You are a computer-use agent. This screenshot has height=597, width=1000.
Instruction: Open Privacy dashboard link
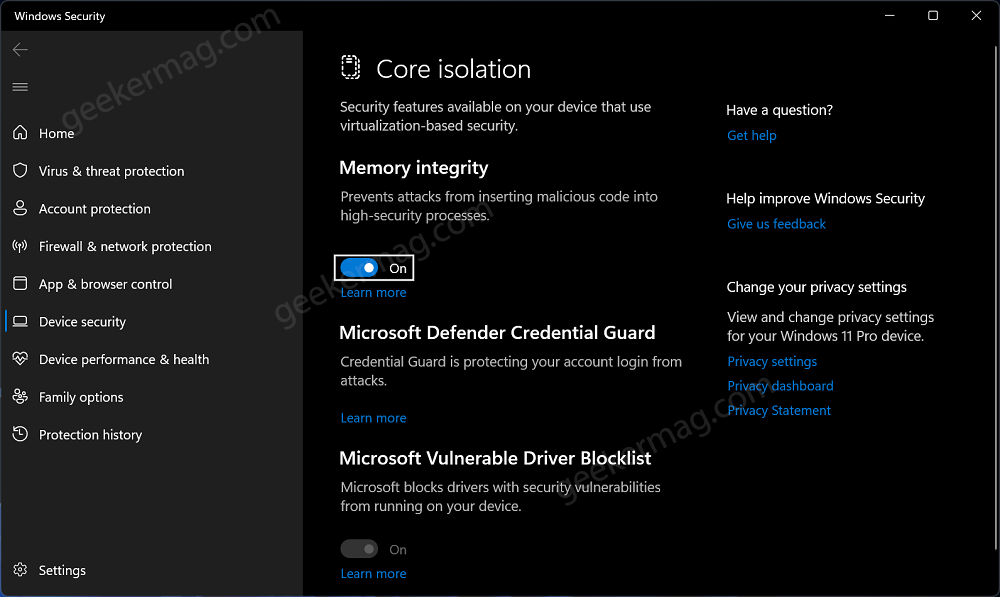point(780,386)
